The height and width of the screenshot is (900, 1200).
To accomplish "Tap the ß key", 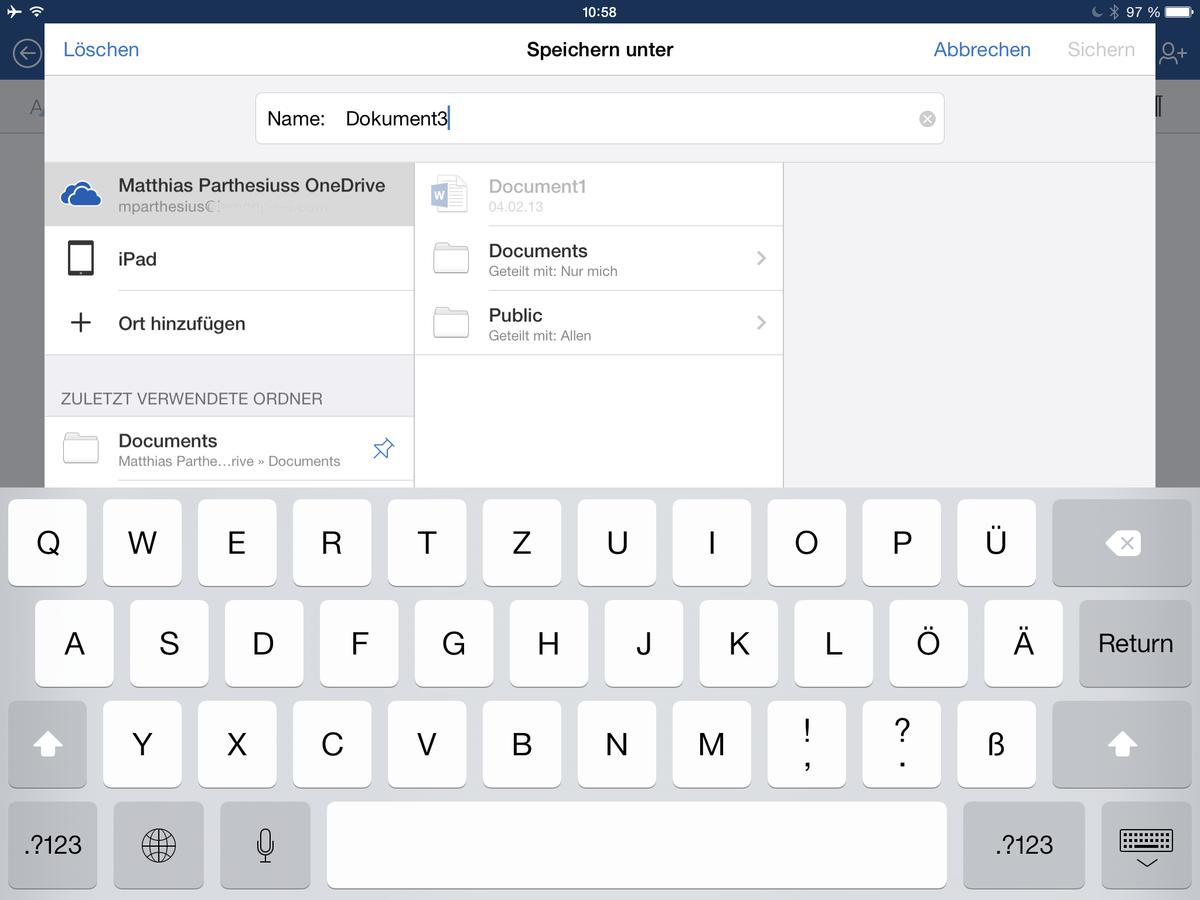I will [996, 744].
